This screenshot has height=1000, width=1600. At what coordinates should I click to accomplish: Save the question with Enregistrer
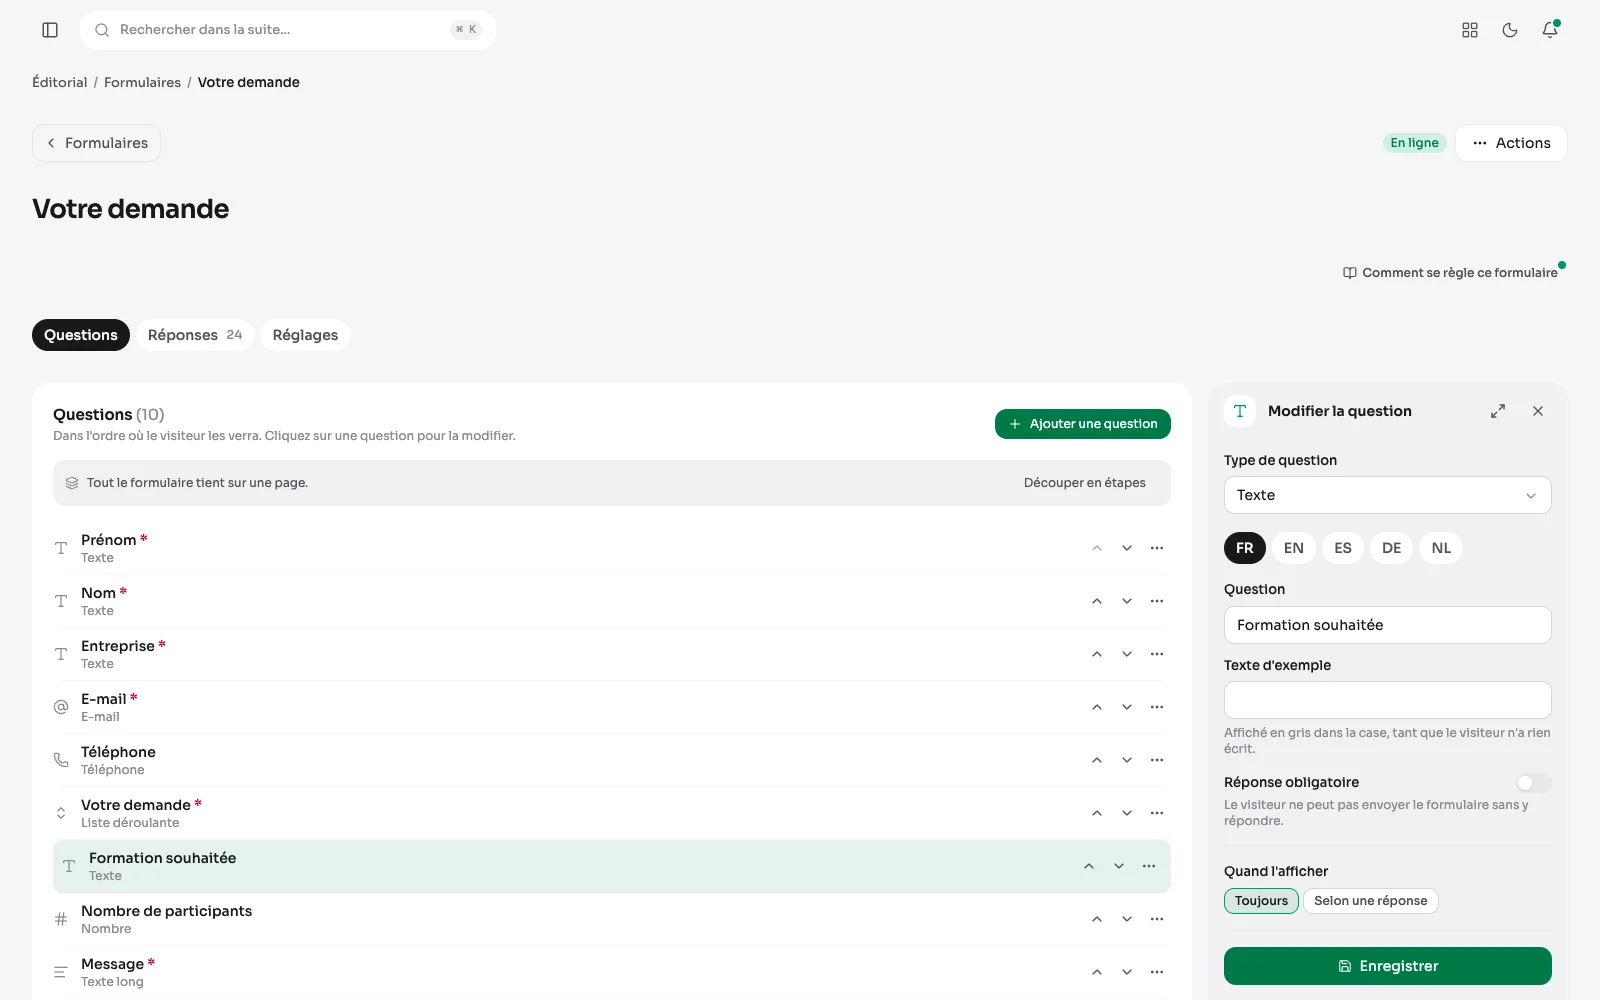click(1388, 966)
